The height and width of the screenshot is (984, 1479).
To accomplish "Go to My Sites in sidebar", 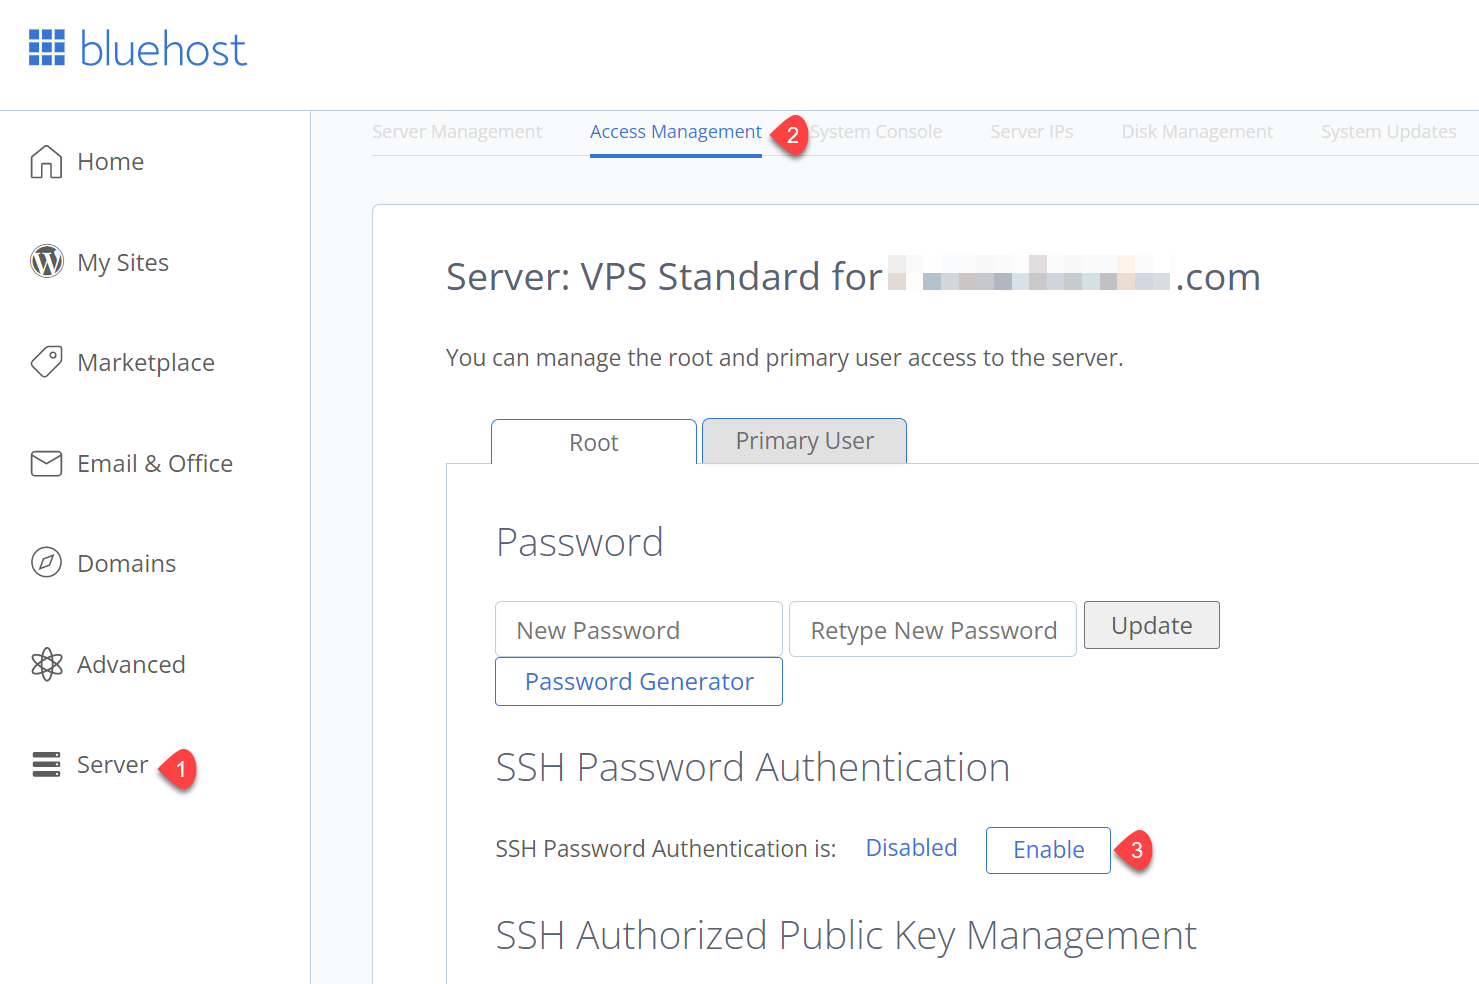I will (123, 263).
